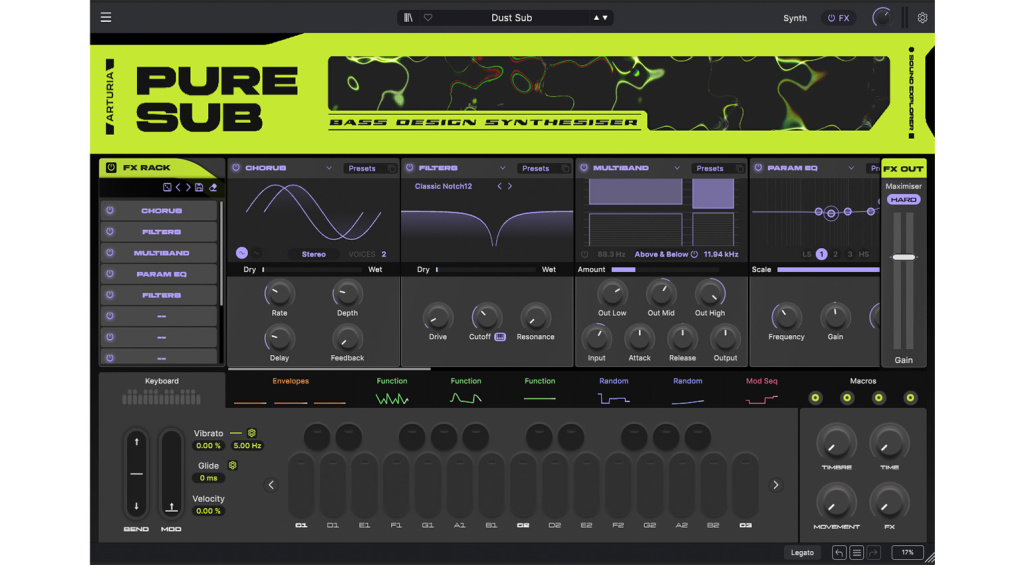Copy the Chorus effect settings icon
Viewport: 1024px width, 565px height.
tap(392, 169)
